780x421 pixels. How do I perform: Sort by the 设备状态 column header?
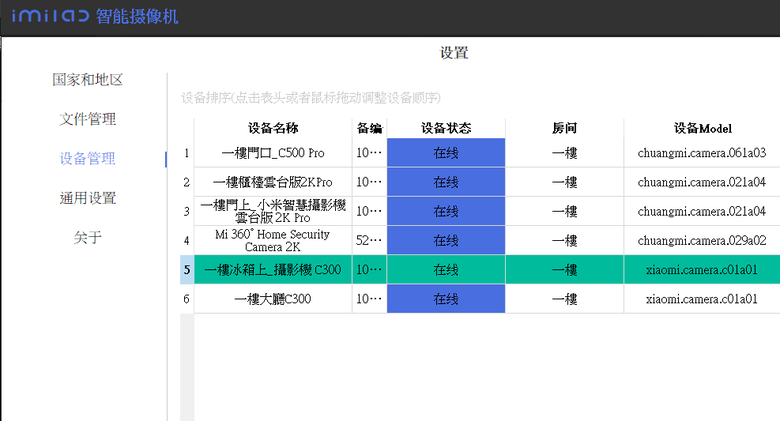pyautogui.click(x=446, y=128)
